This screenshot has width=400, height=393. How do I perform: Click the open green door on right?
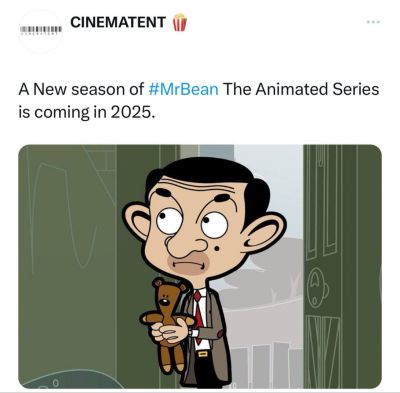[x=342, y=266]
